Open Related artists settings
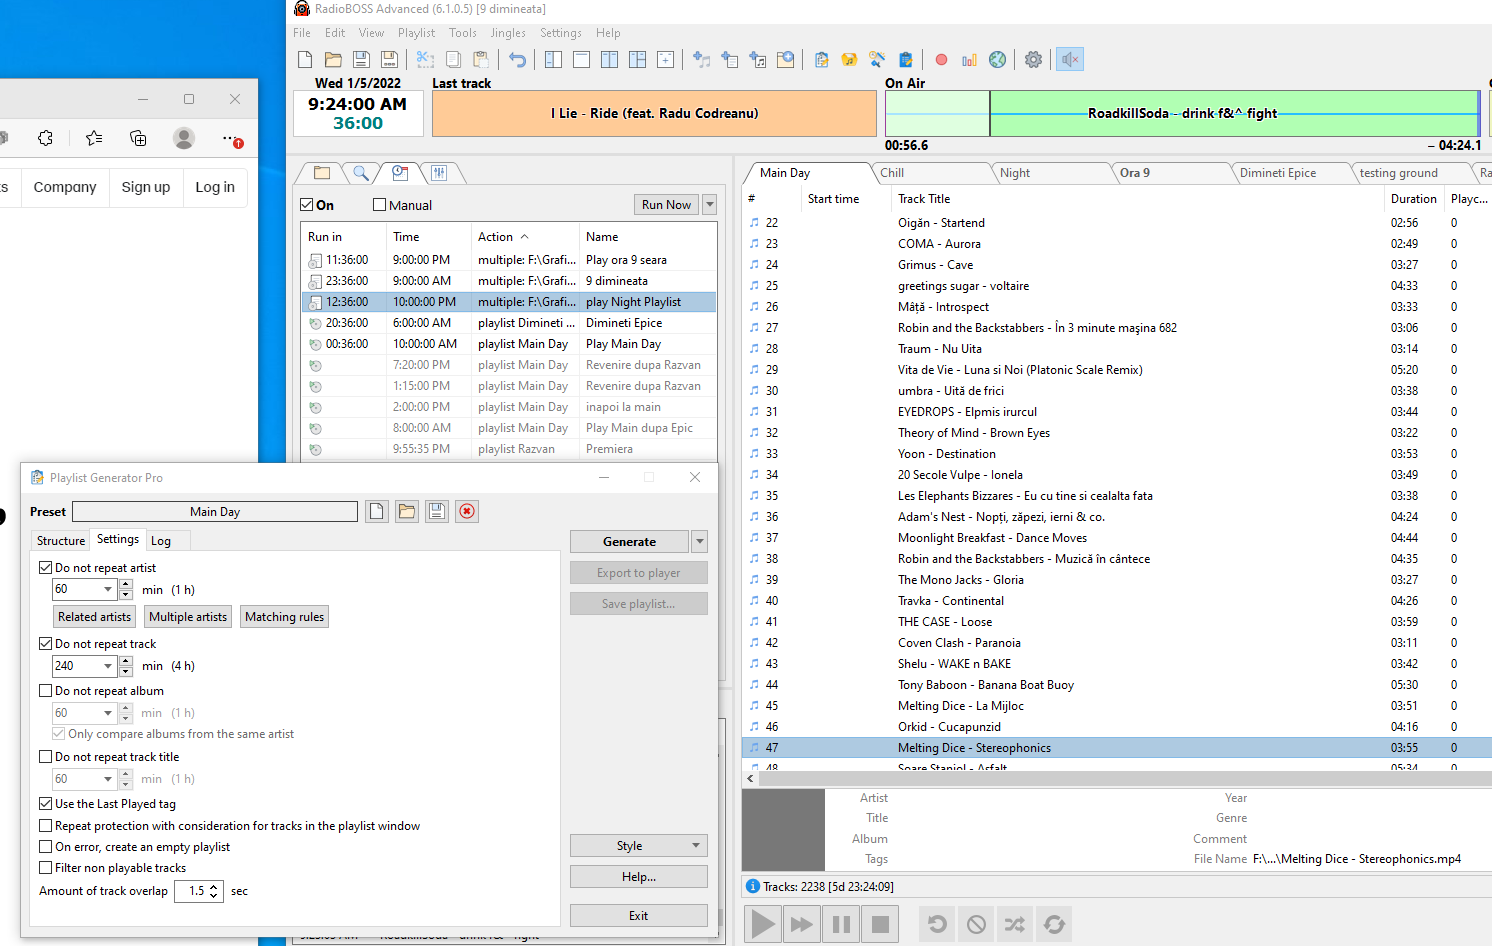 click(94, 617)
